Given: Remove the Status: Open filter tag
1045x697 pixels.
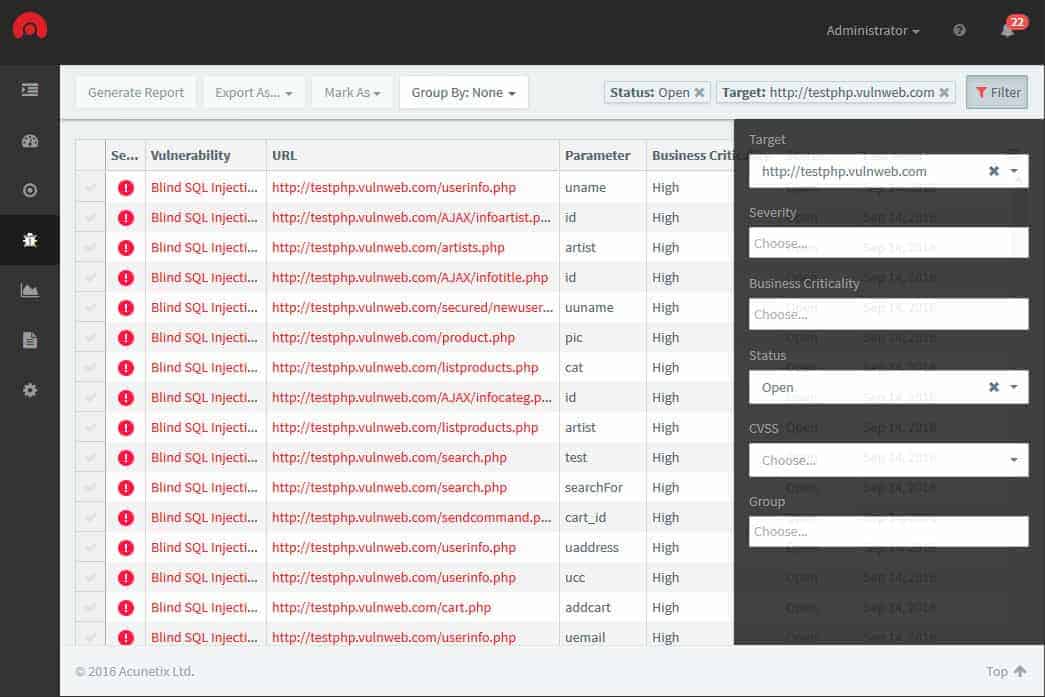Looking at the screenshot, I should 699,93.
